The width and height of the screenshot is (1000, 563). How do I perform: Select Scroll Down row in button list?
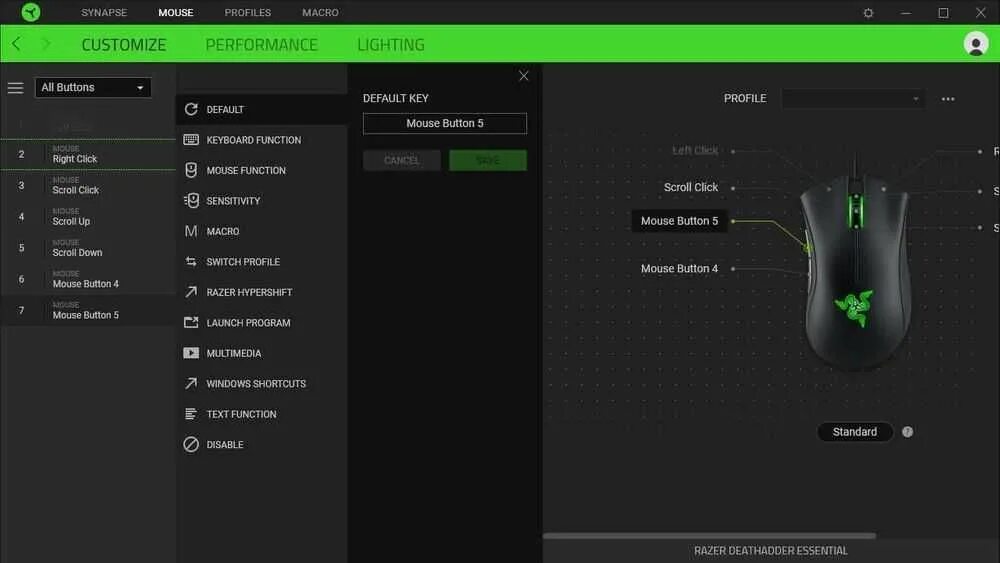88,248
